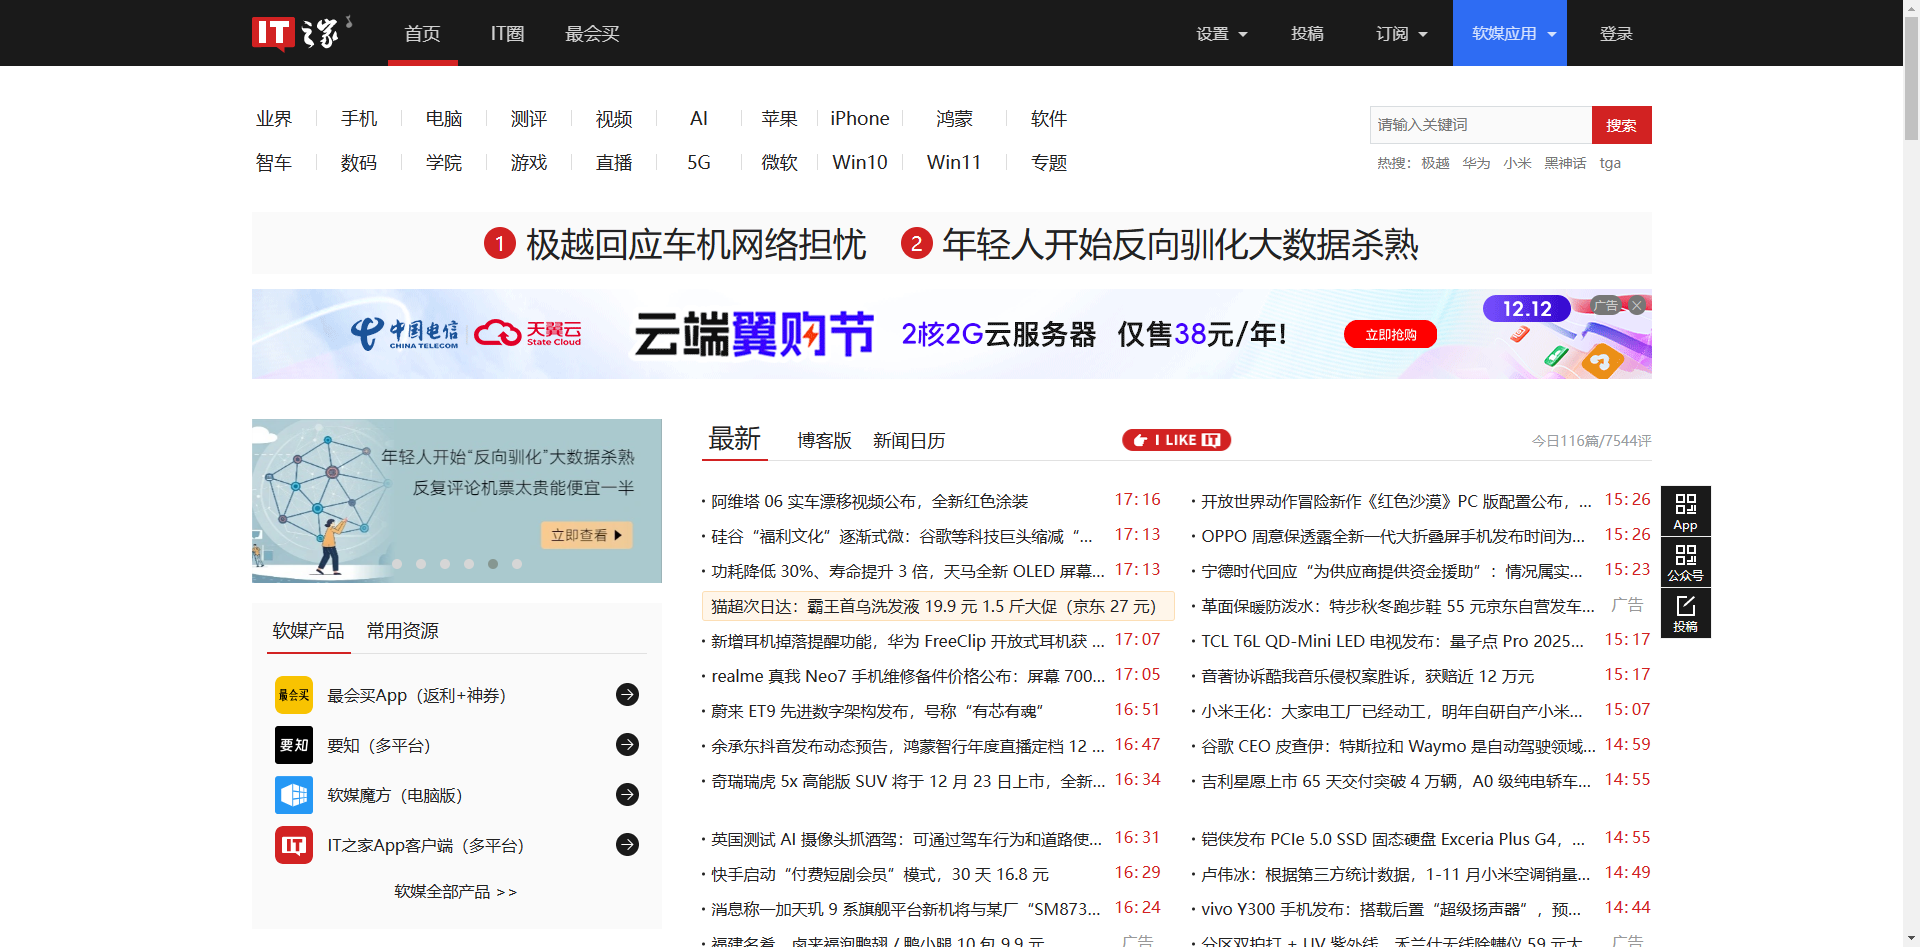Open the 鸿蒙 category in navigation

[x=954, y=119]
